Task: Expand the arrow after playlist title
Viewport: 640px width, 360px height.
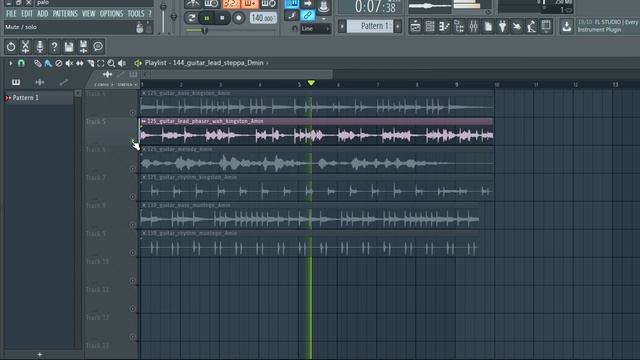Action: (267, 63)
